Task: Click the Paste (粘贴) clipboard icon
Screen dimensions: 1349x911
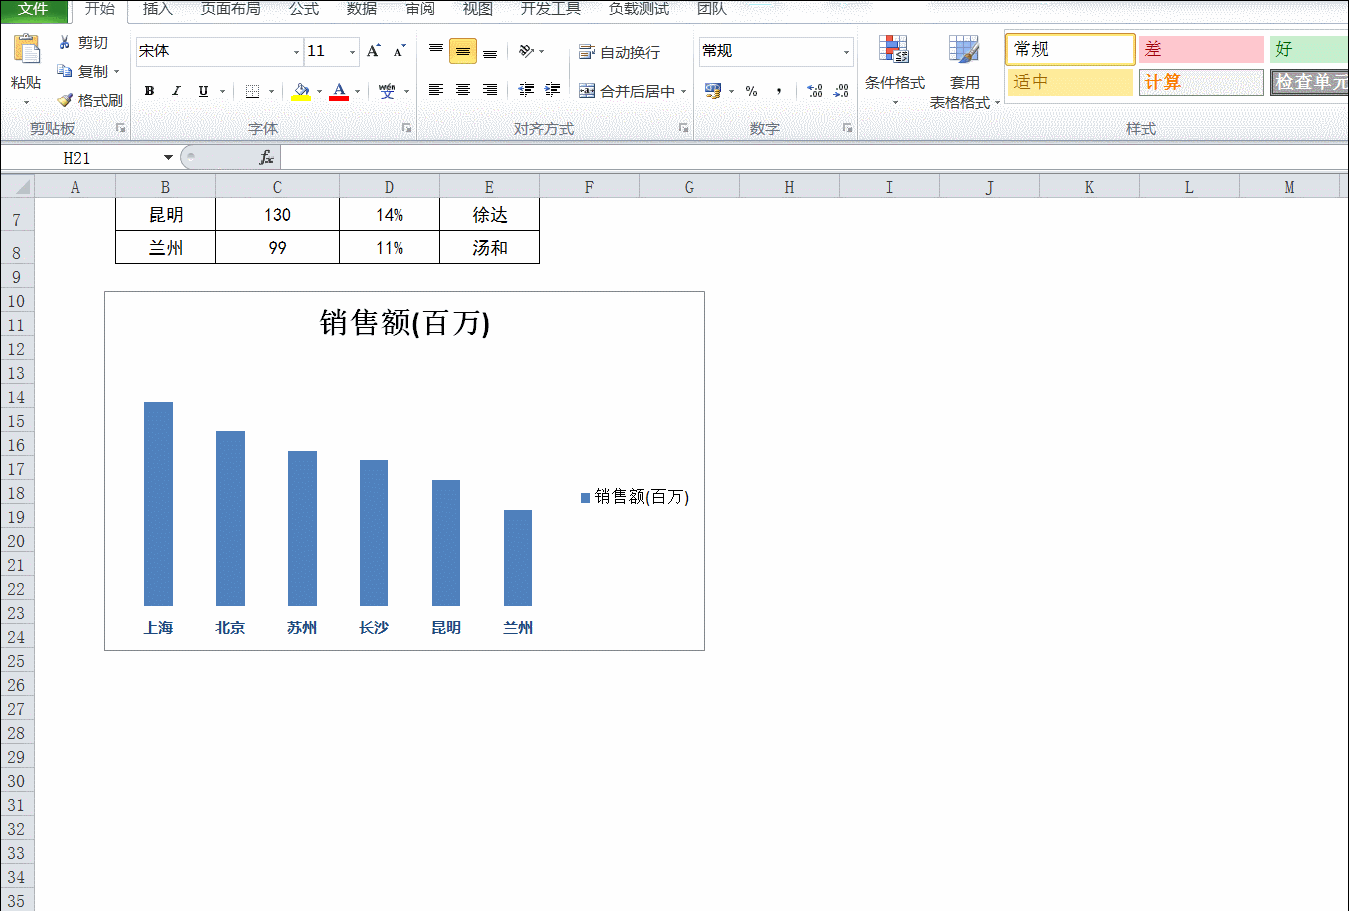Action: [26, 49]
